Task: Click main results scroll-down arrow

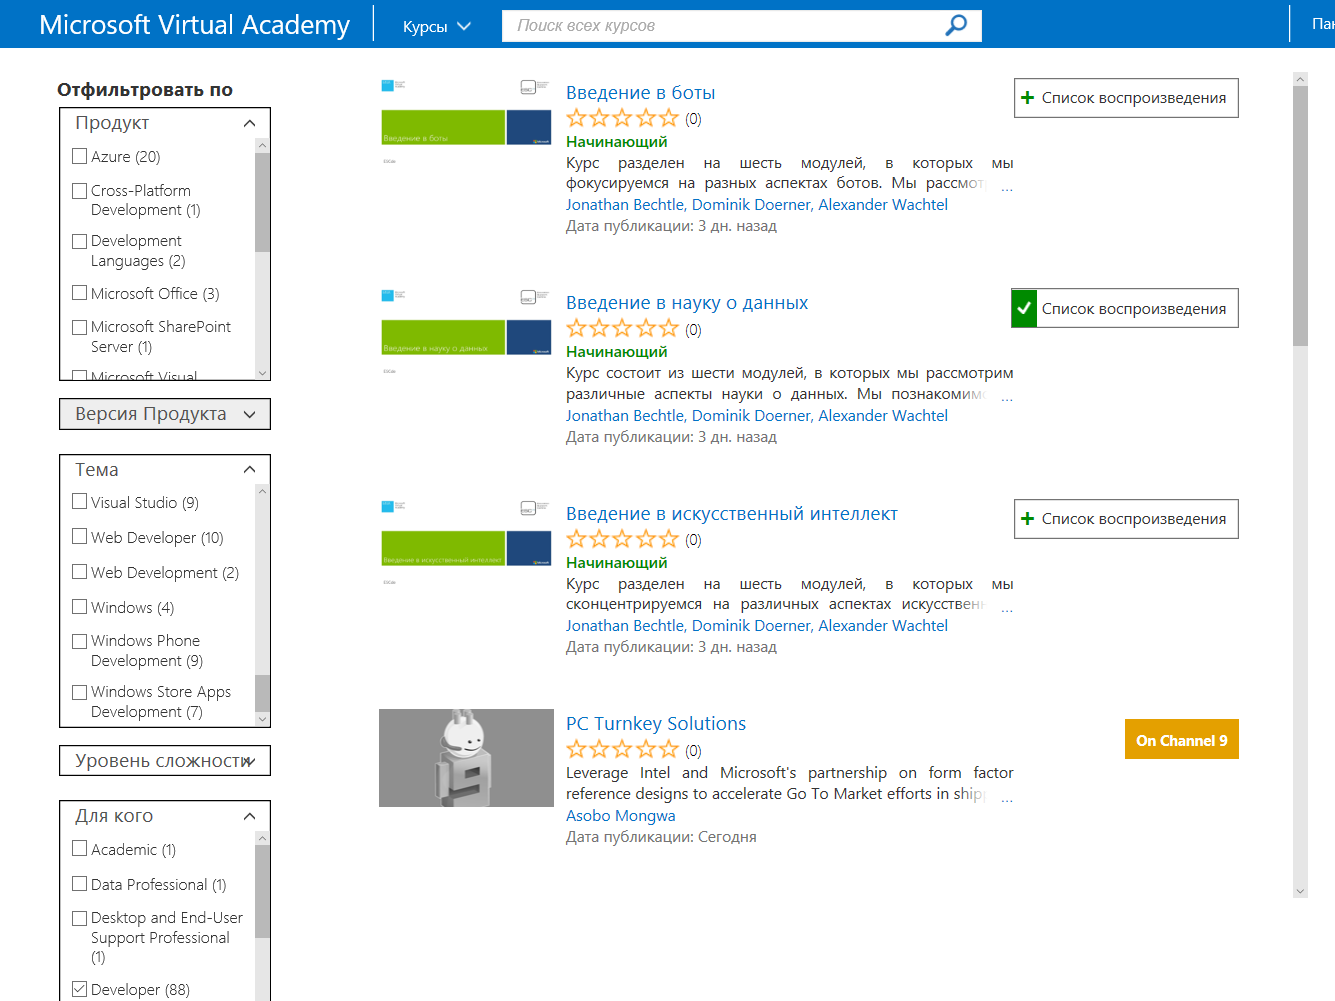Action: click(1300, 891)
